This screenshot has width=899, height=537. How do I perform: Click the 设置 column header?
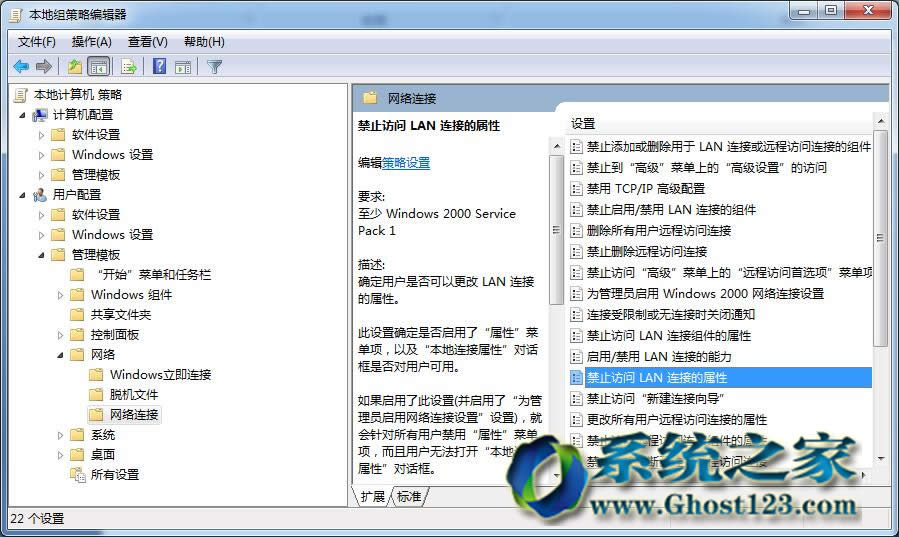coord(583,123)
